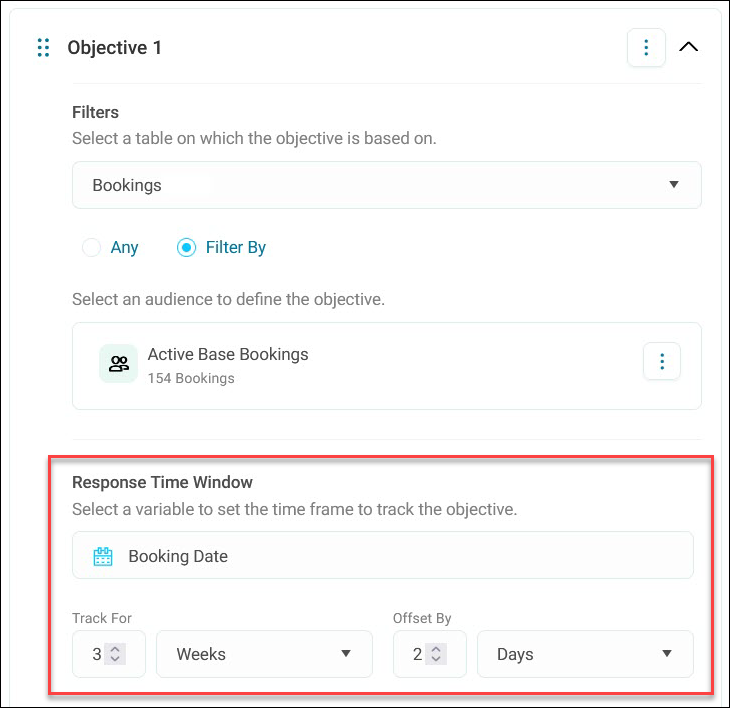Open the Active Base Bookings three-dot menu
The image size is (730, 708).
662,361
